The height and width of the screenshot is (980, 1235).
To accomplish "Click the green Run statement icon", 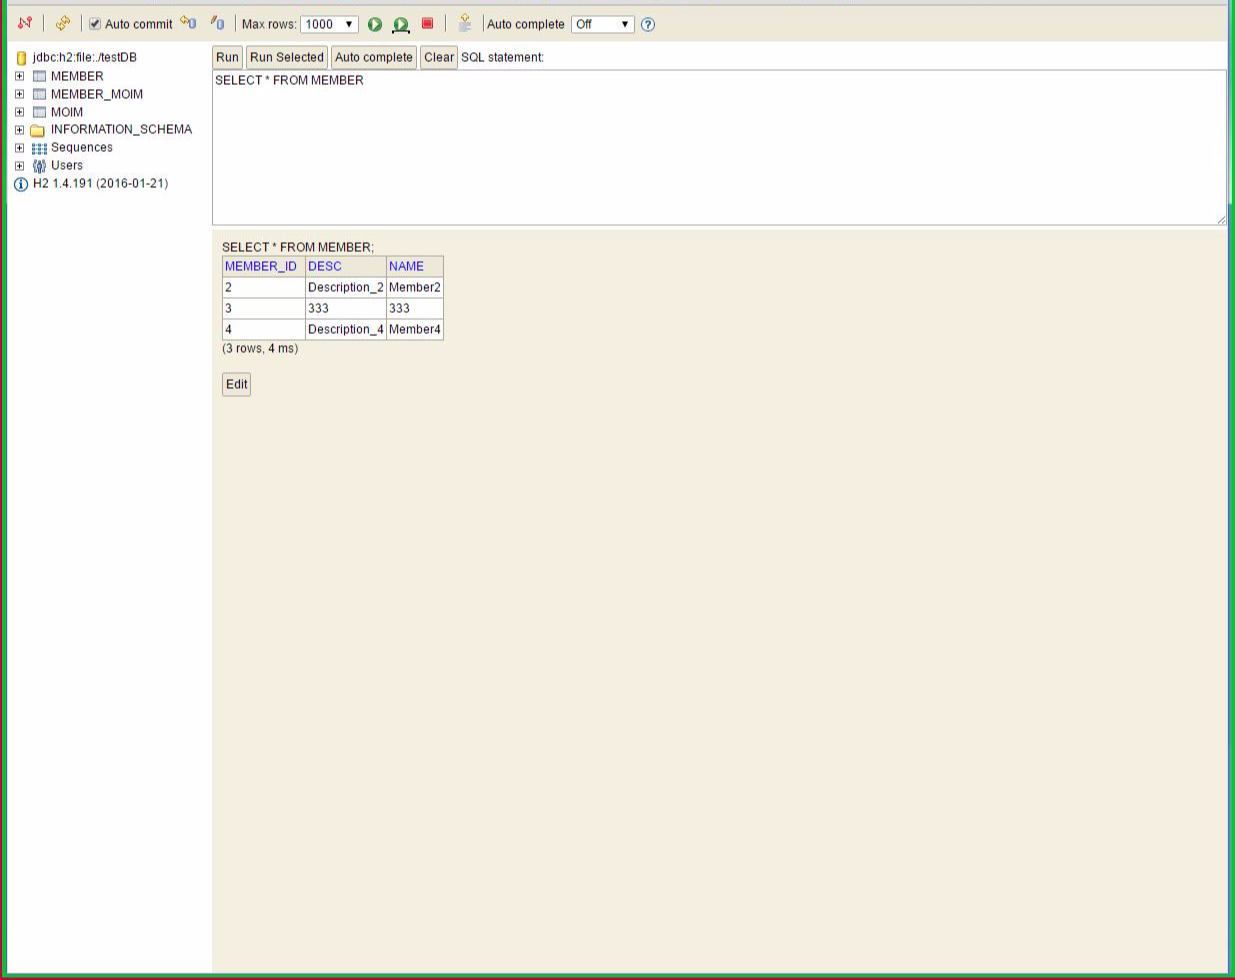I will click(375, 24).
